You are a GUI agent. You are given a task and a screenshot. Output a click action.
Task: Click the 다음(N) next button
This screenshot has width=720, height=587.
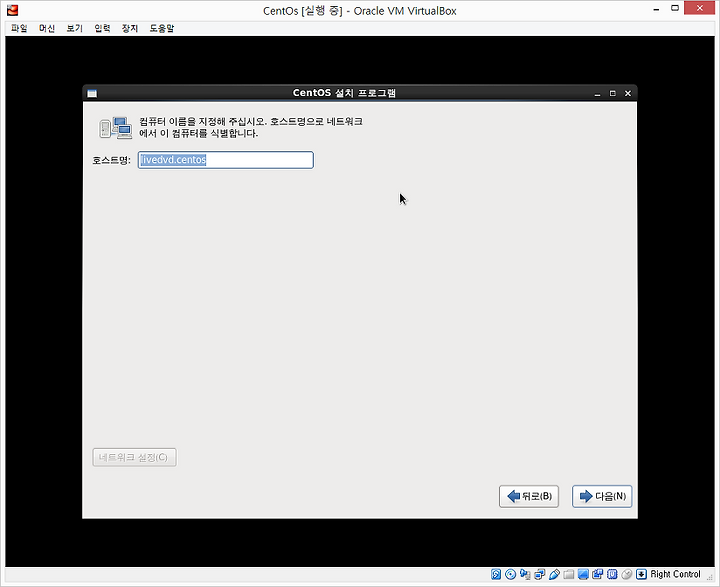point(602,496)
